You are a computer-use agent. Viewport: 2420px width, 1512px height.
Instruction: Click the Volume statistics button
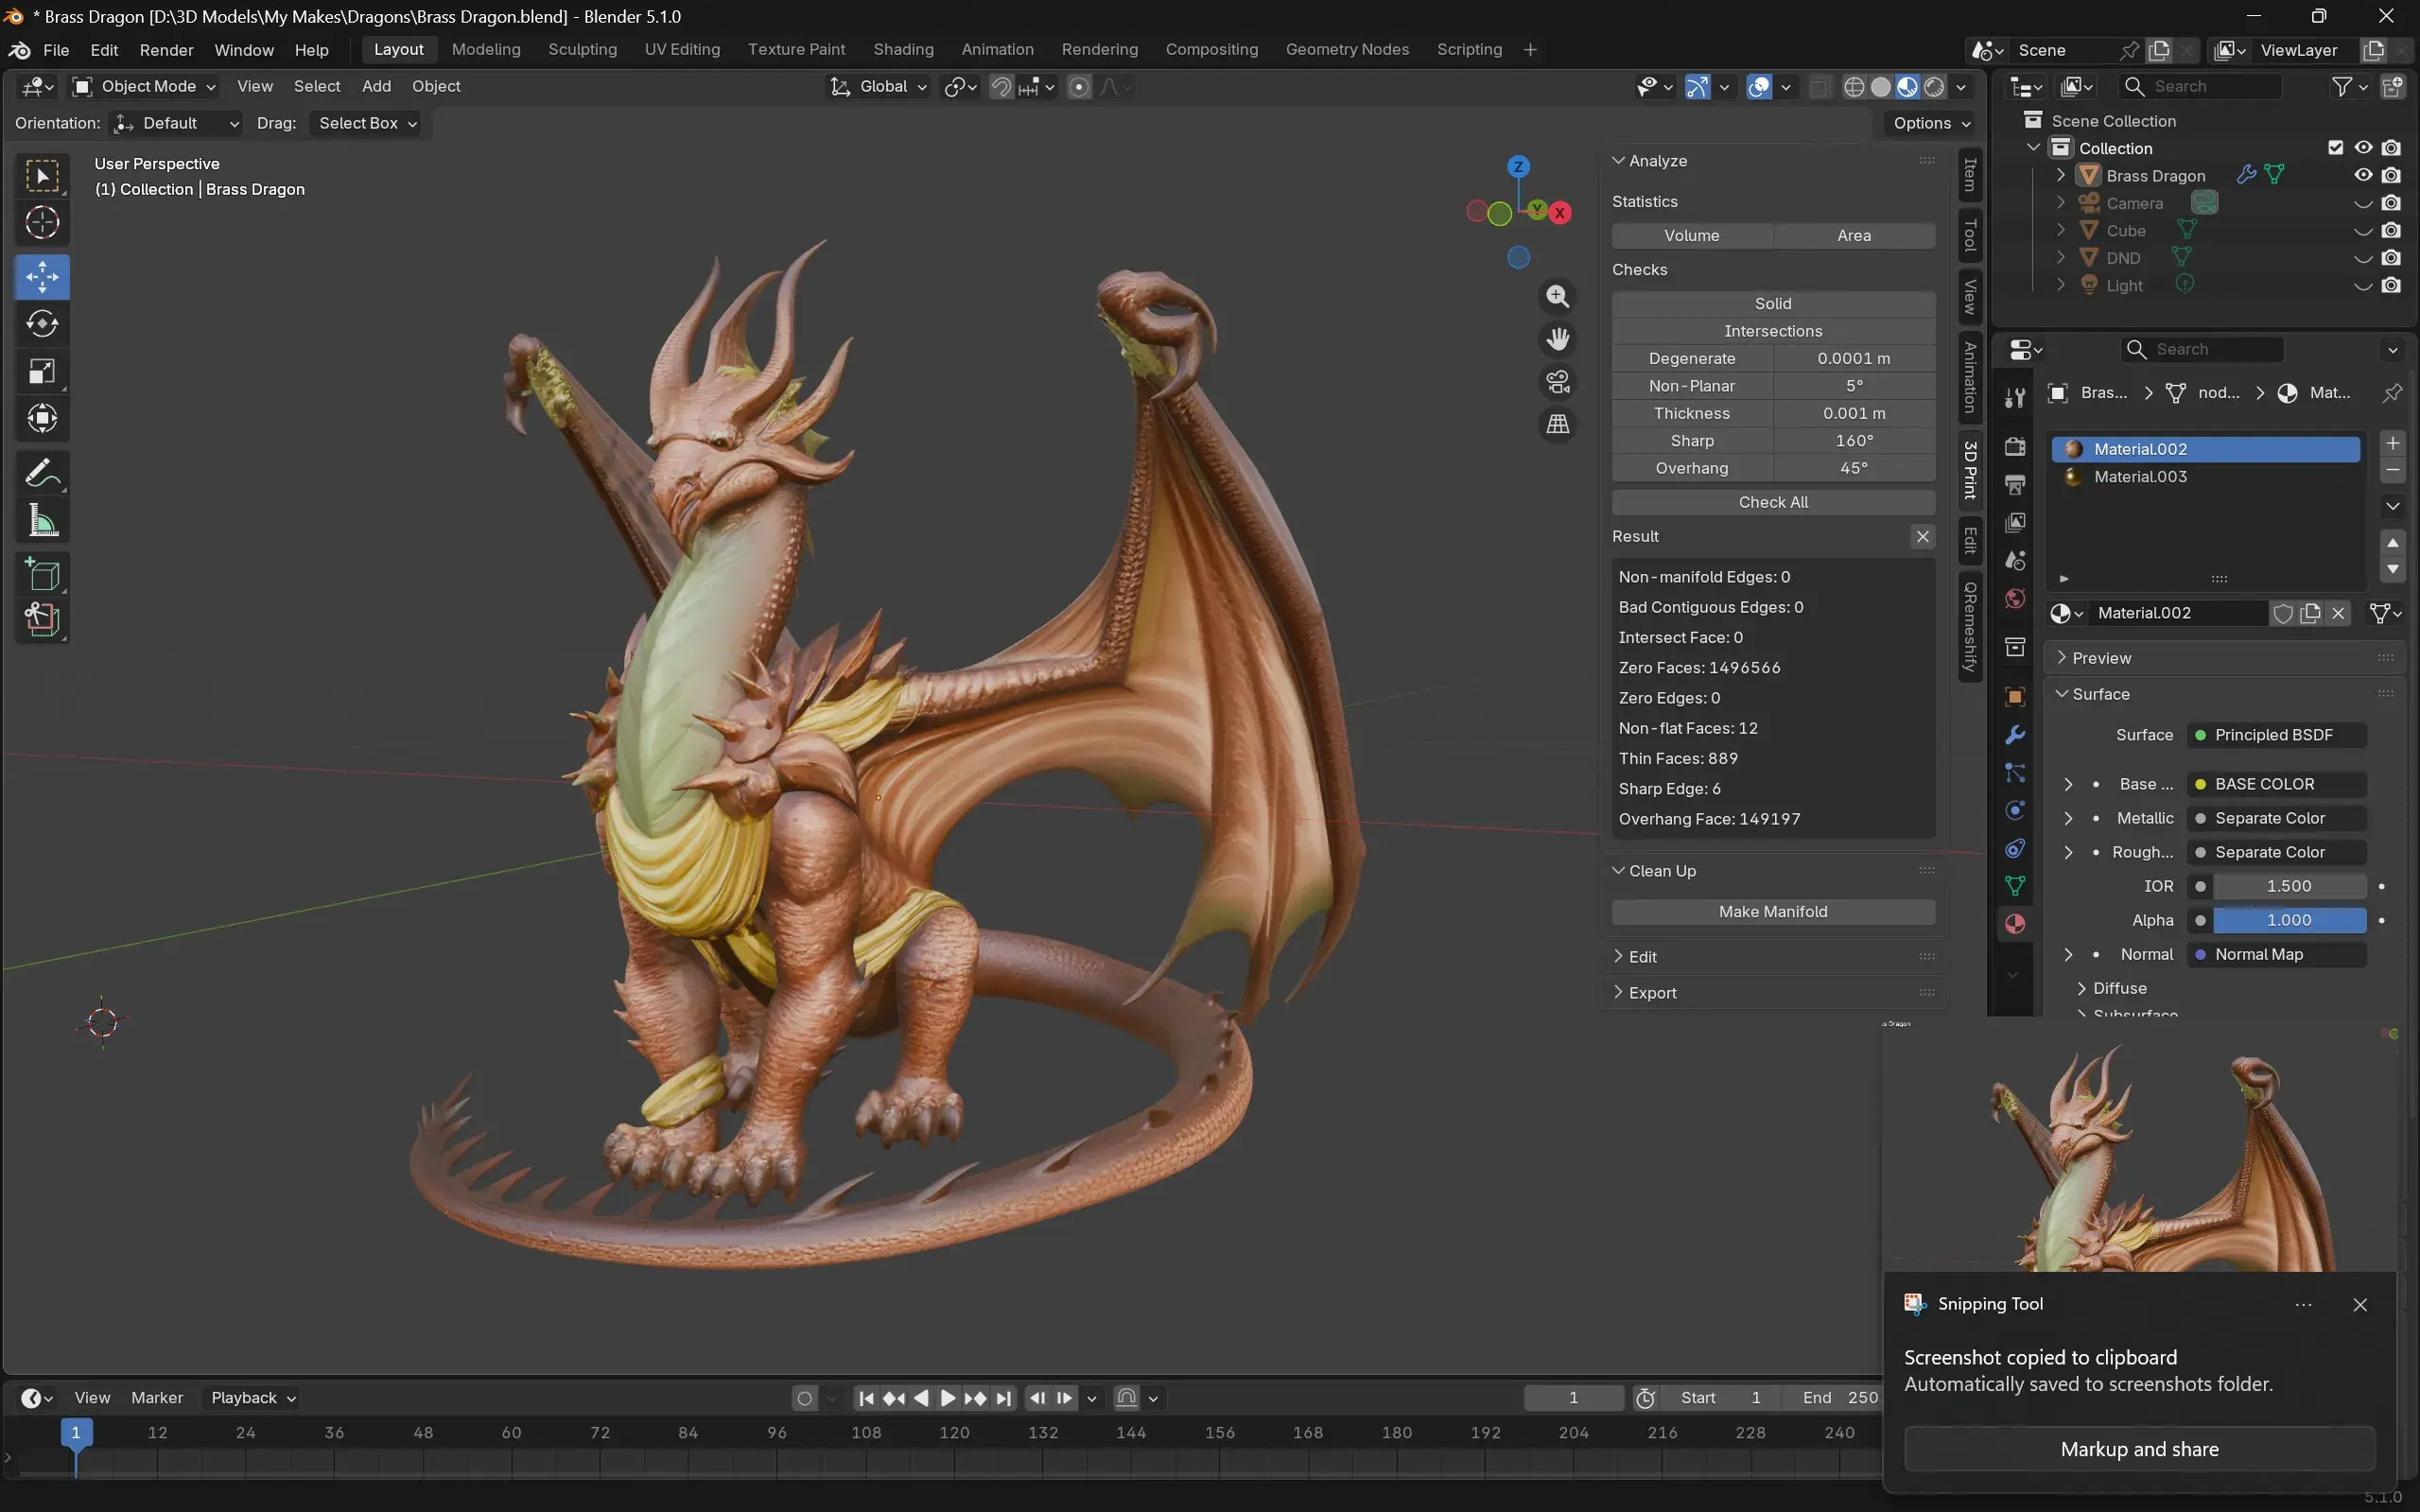[1692, 236]
